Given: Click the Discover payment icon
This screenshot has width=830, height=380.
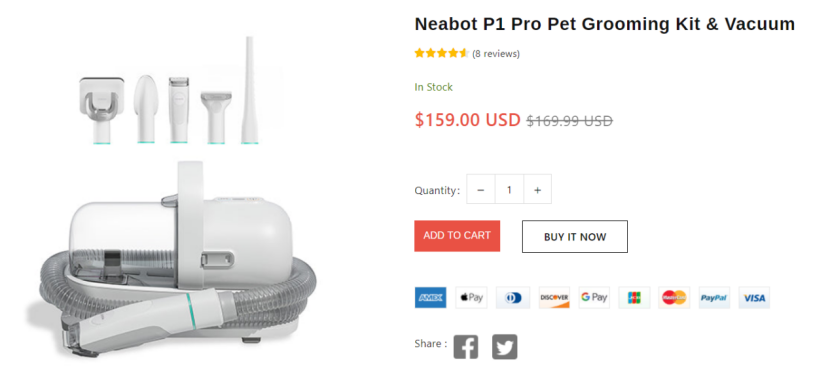Looking at the screenshot, I should 554,297.
